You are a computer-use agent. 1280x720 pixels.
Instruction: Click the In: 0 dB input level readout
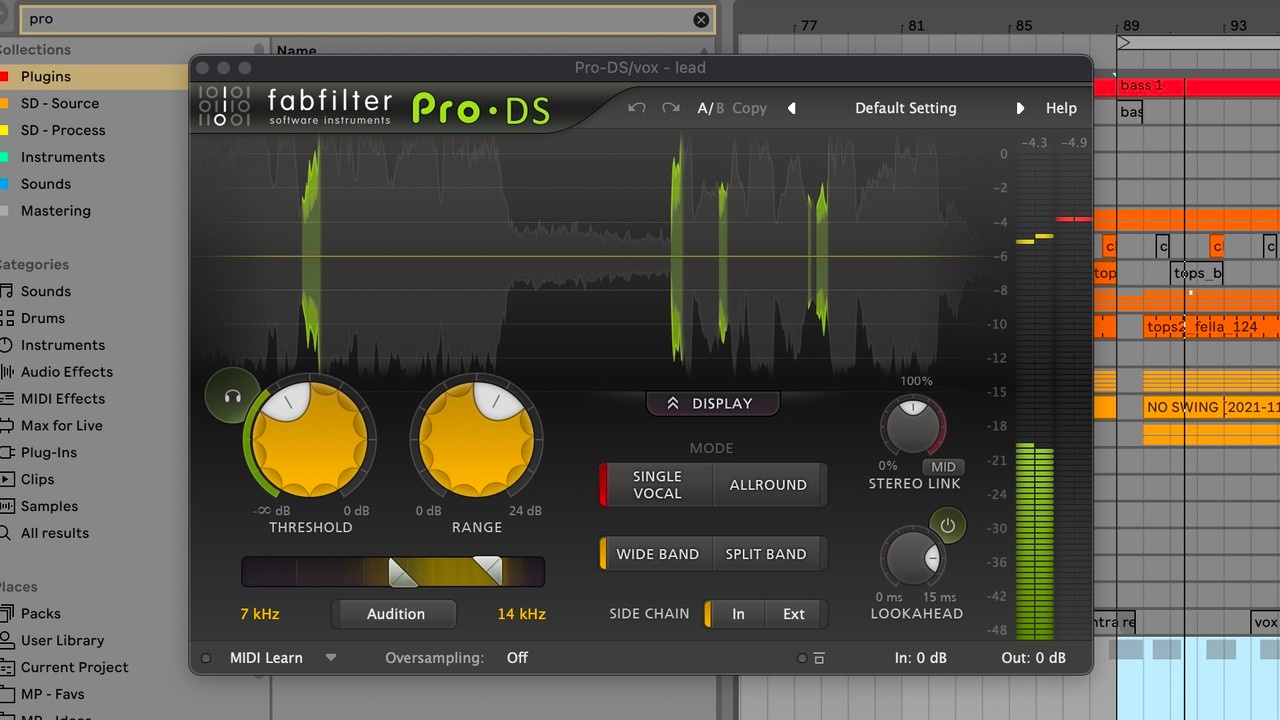921,658
